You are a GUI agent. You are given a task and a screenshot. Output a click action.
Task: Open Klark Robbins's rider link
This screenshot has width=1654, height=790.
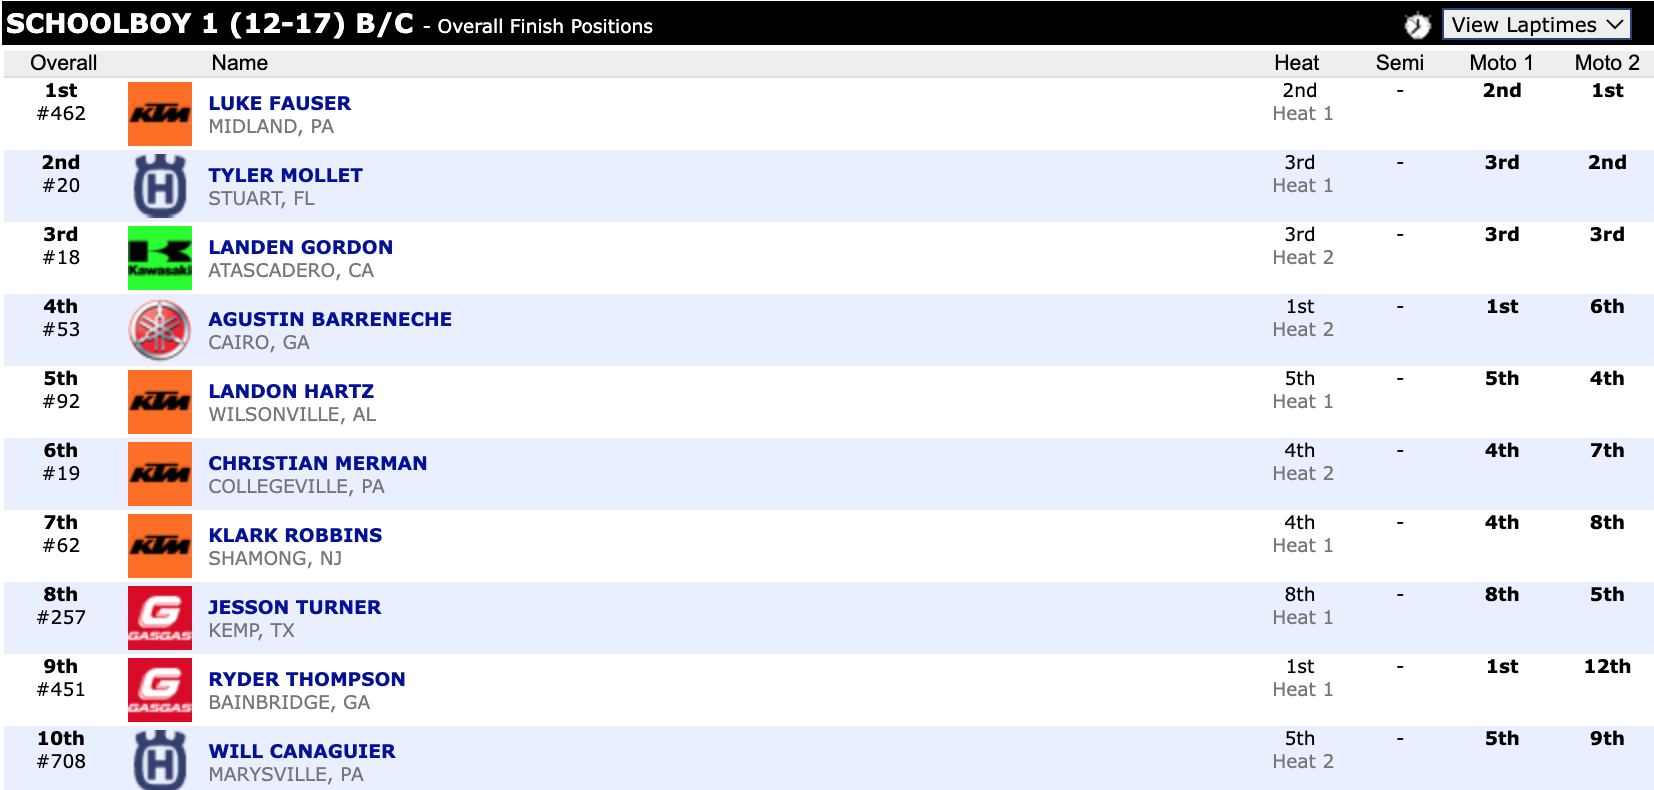coord(295,535)
